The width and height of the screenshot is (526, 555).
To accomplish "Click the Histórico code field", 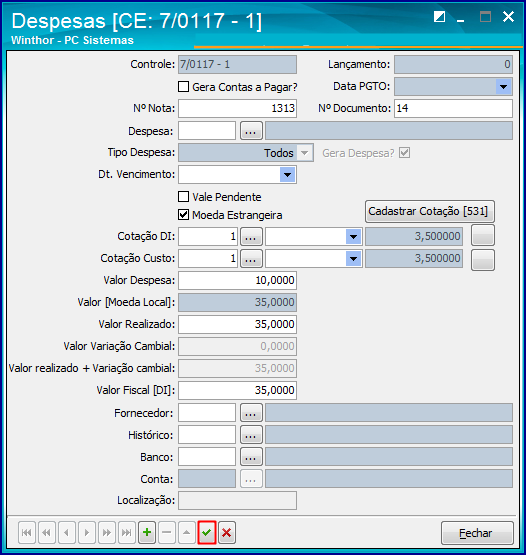I will click(x=207, y=435).
